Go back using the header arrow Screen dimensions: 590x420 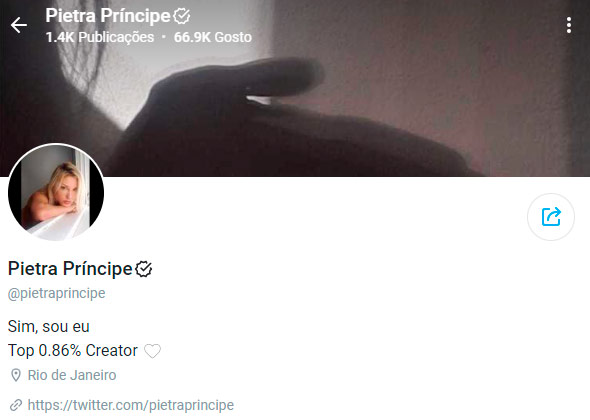coord(18,25)
